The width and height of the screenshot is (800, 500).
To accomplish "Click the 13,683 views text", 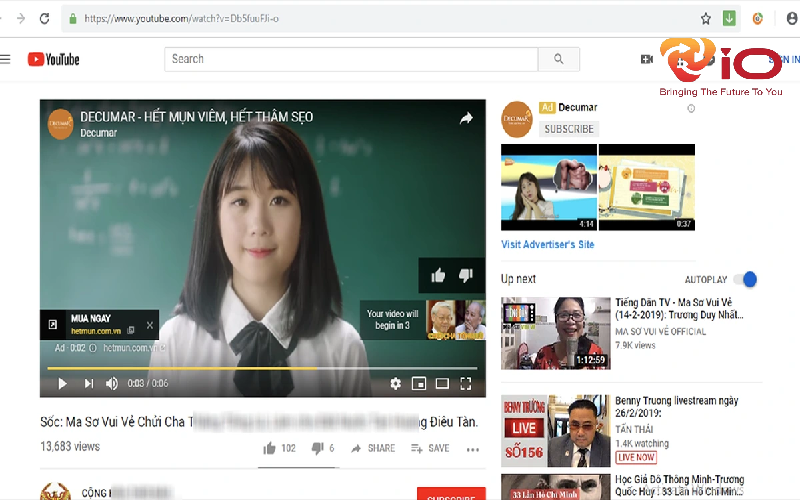I will click(70, 447).
